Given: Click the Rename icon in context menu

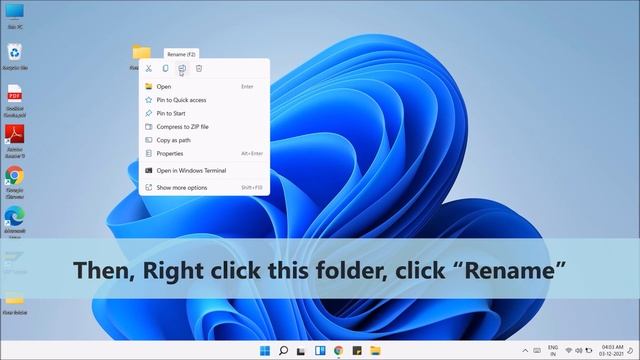Looking at the screenshot, I should (182, 69).
